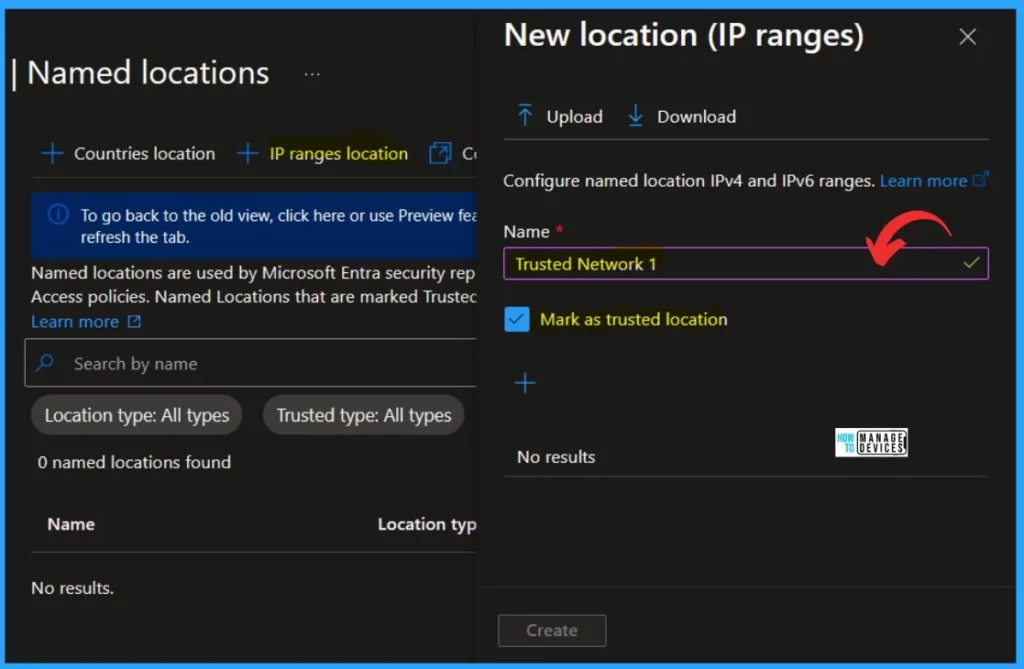Add an IP ranges location
This screenshot has width=1024, height=669.
[x=322, y=154]
